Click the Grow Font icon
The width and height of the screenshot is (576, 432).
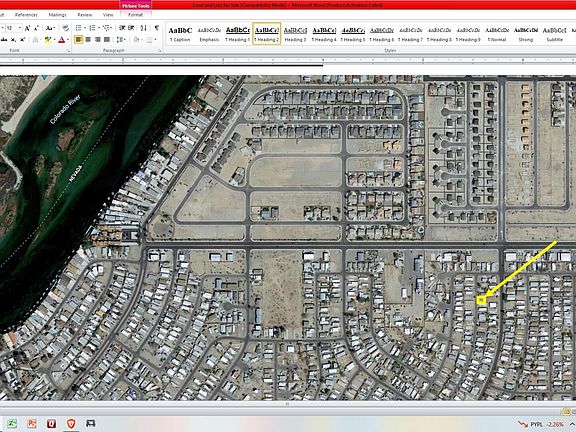[x=27, y=28]
